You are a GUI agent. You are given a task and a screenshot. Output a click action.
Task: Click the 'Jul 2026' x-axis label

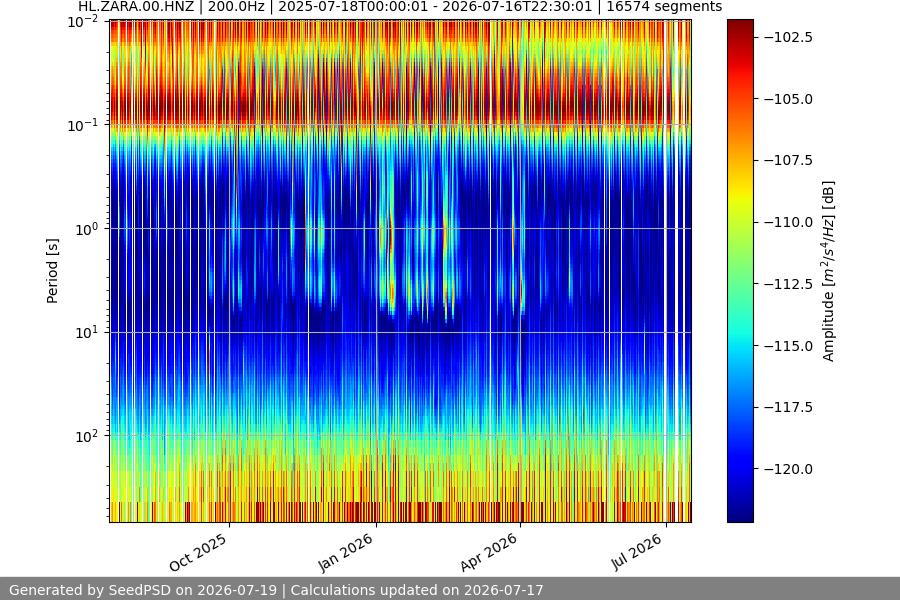point(637,552)
